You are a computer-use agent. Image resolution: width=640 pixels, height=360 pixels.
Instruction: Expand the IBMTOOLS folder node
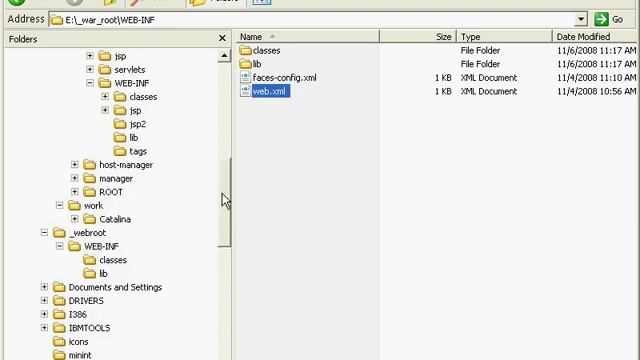click(x=44, y=327)
